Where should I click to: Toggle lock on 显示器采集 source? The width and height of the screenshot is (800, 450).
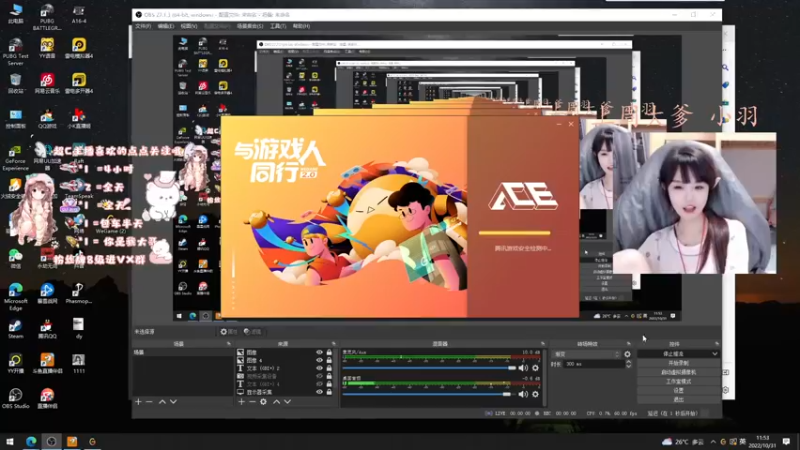pyautogui.click(x=329, y=392)
